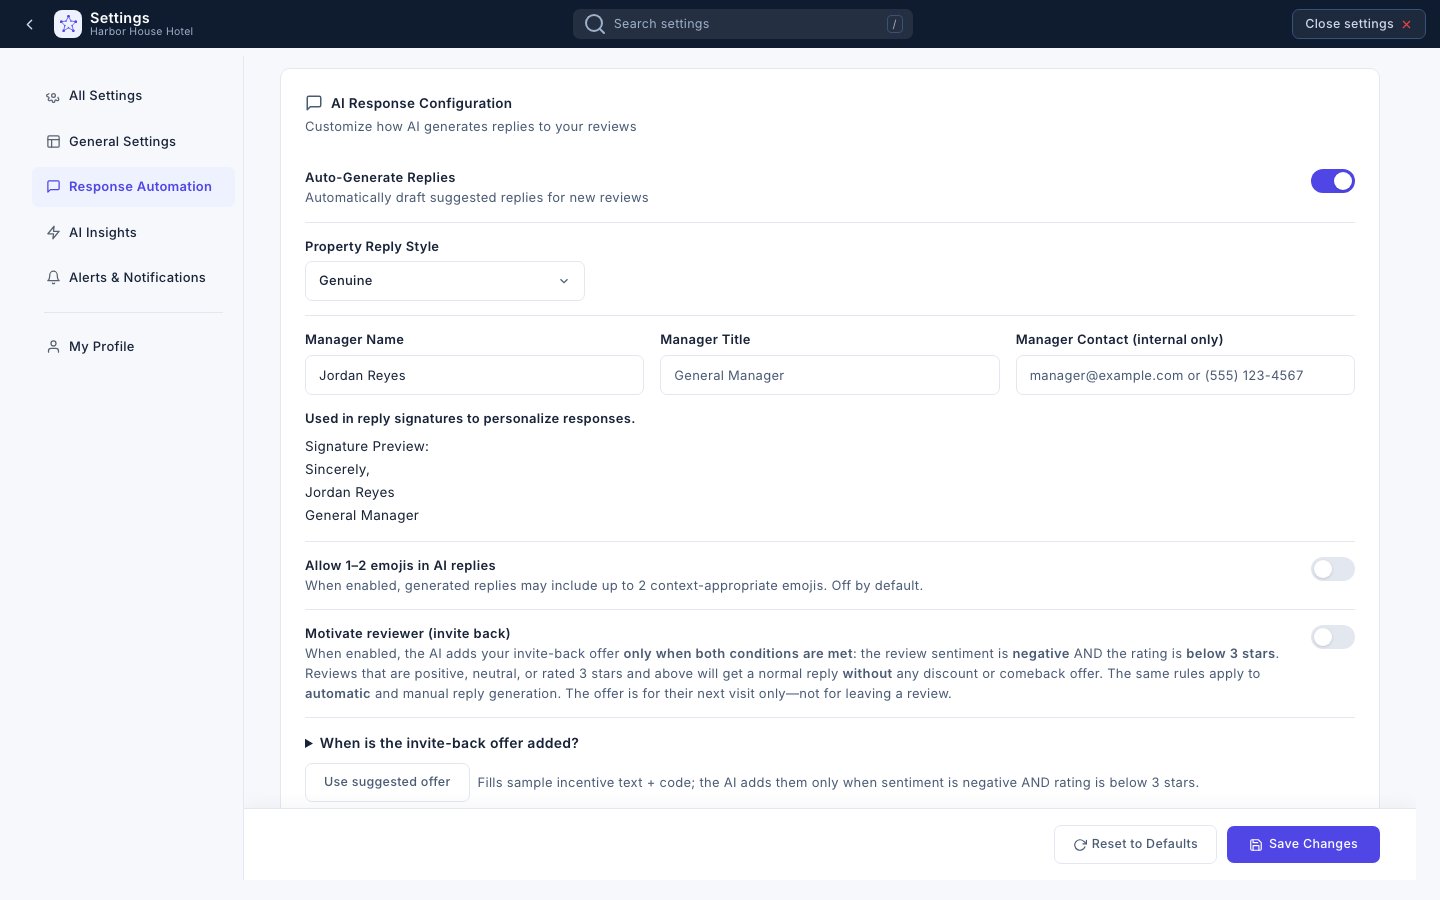
Task: Click Close settings button
Action: click(x=1359, y=24)
